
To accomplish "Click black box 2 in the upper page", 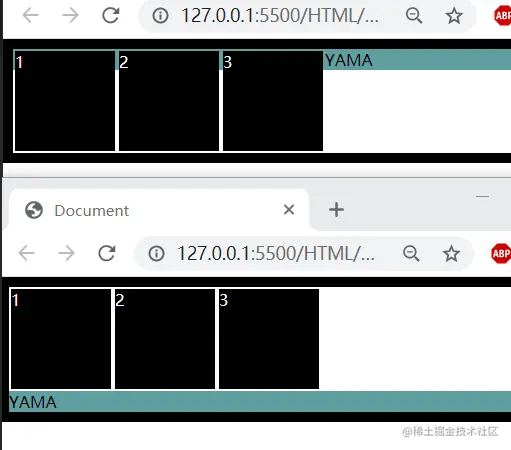I will (x=169, y=101).
